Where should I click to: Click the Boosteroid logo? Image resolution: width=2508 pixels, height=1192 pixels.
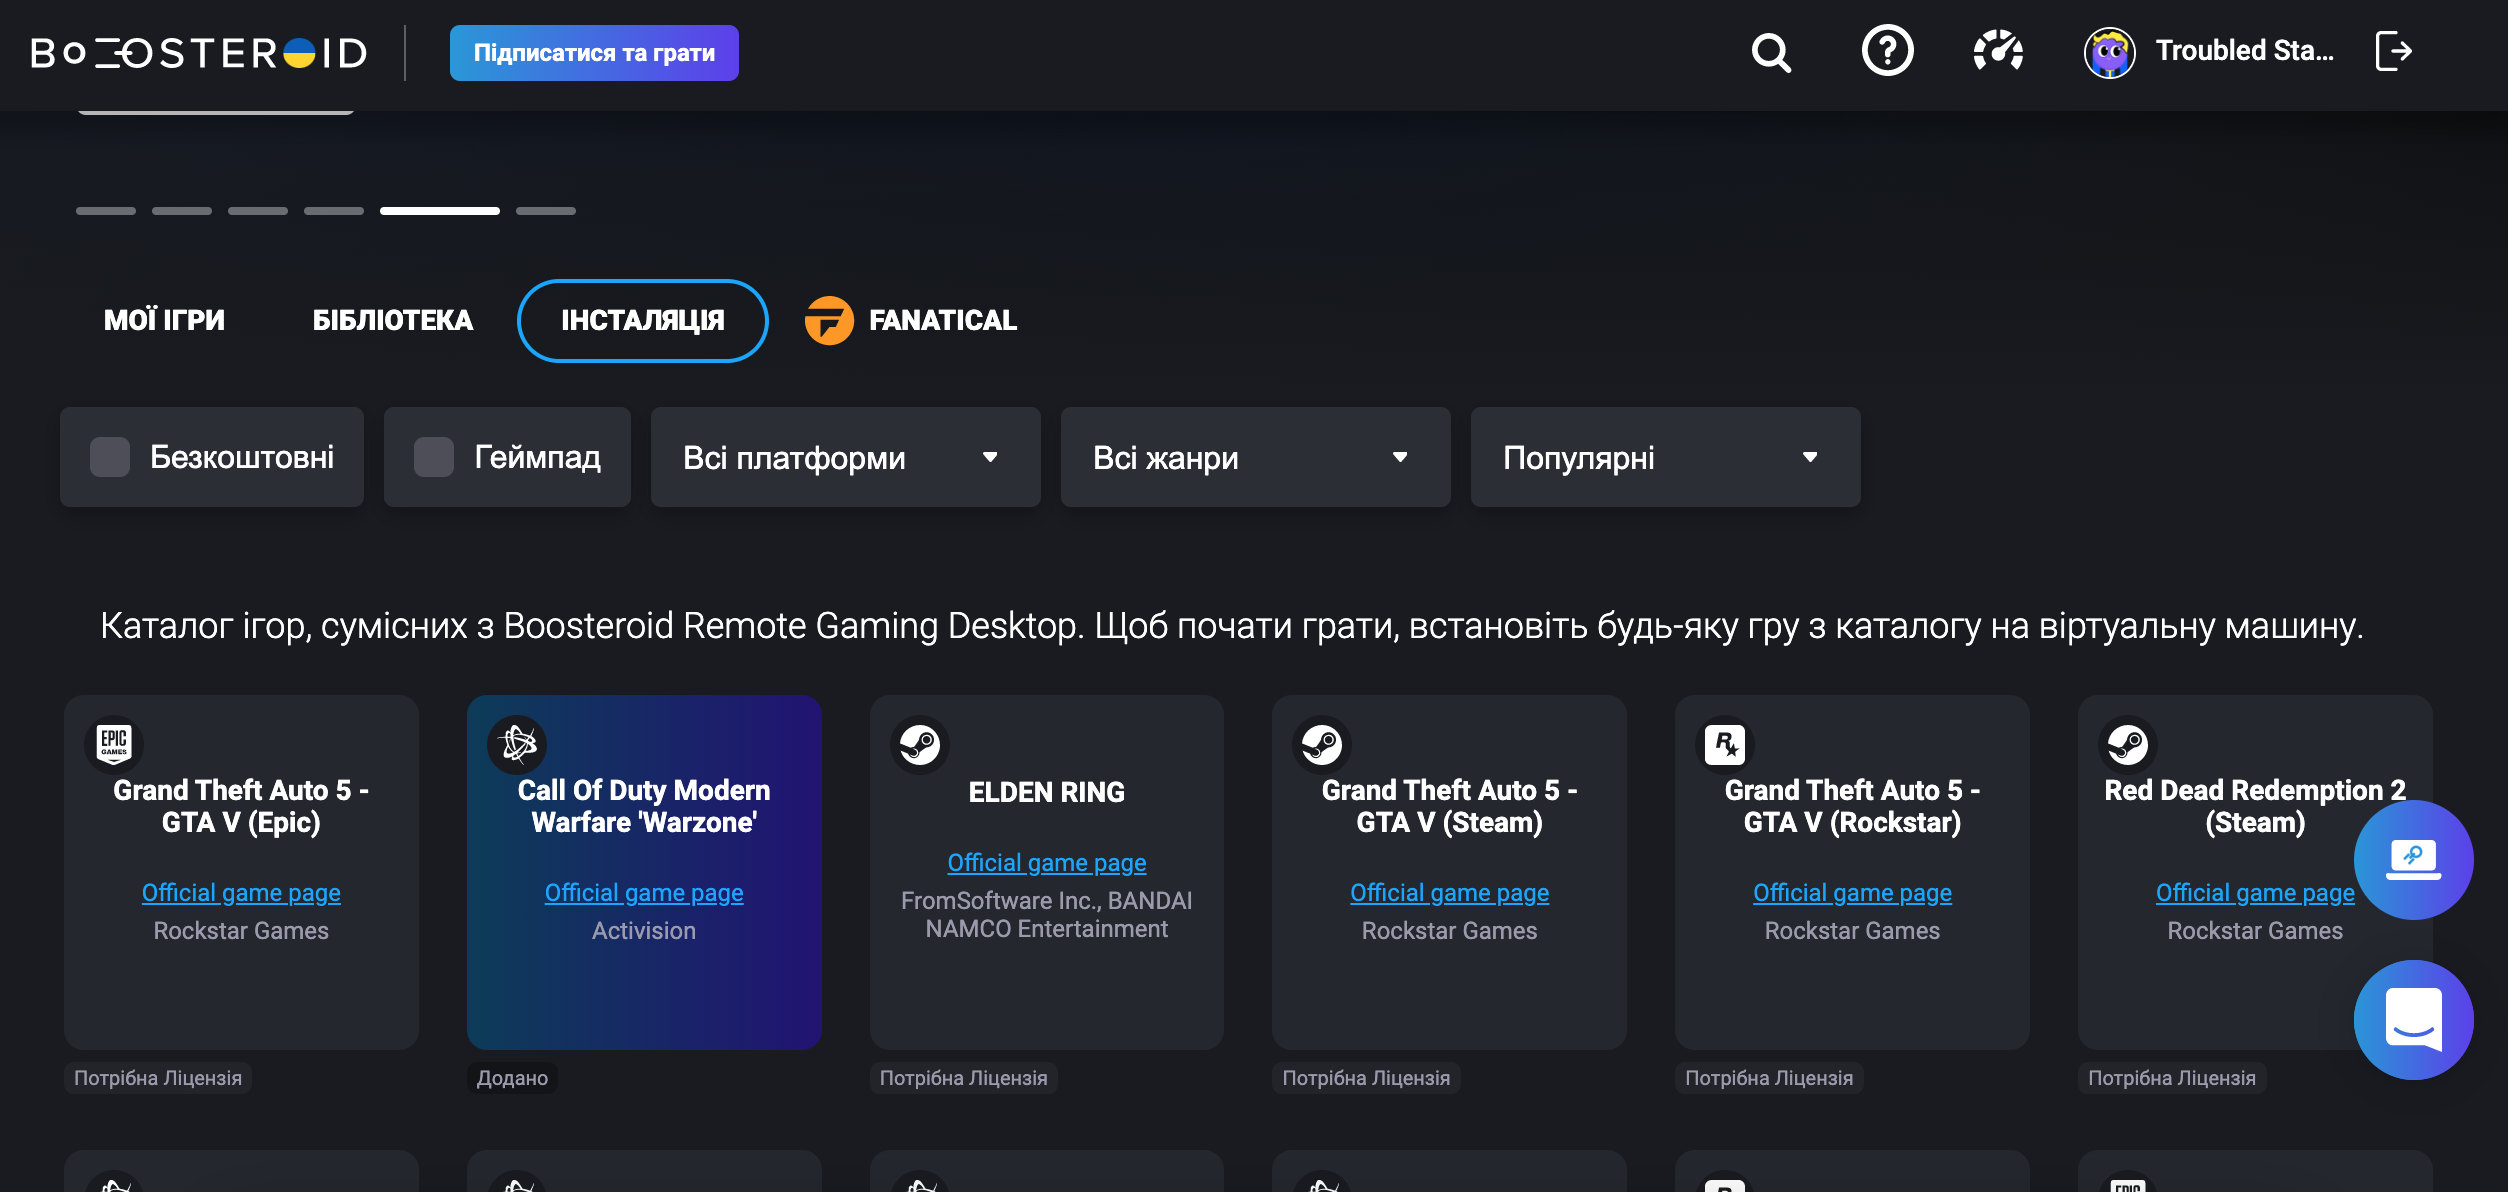click(200, 53)
